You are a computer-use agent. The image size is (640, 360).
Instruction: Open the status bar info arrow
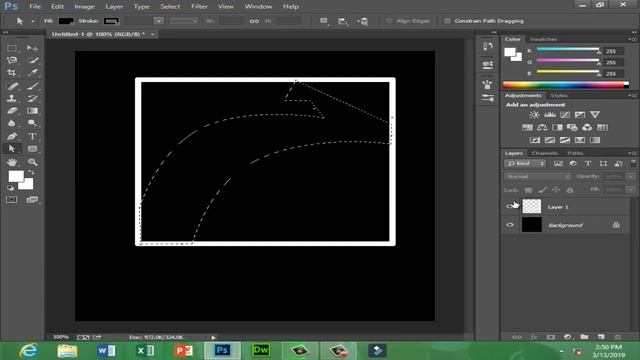coord(213,338)
